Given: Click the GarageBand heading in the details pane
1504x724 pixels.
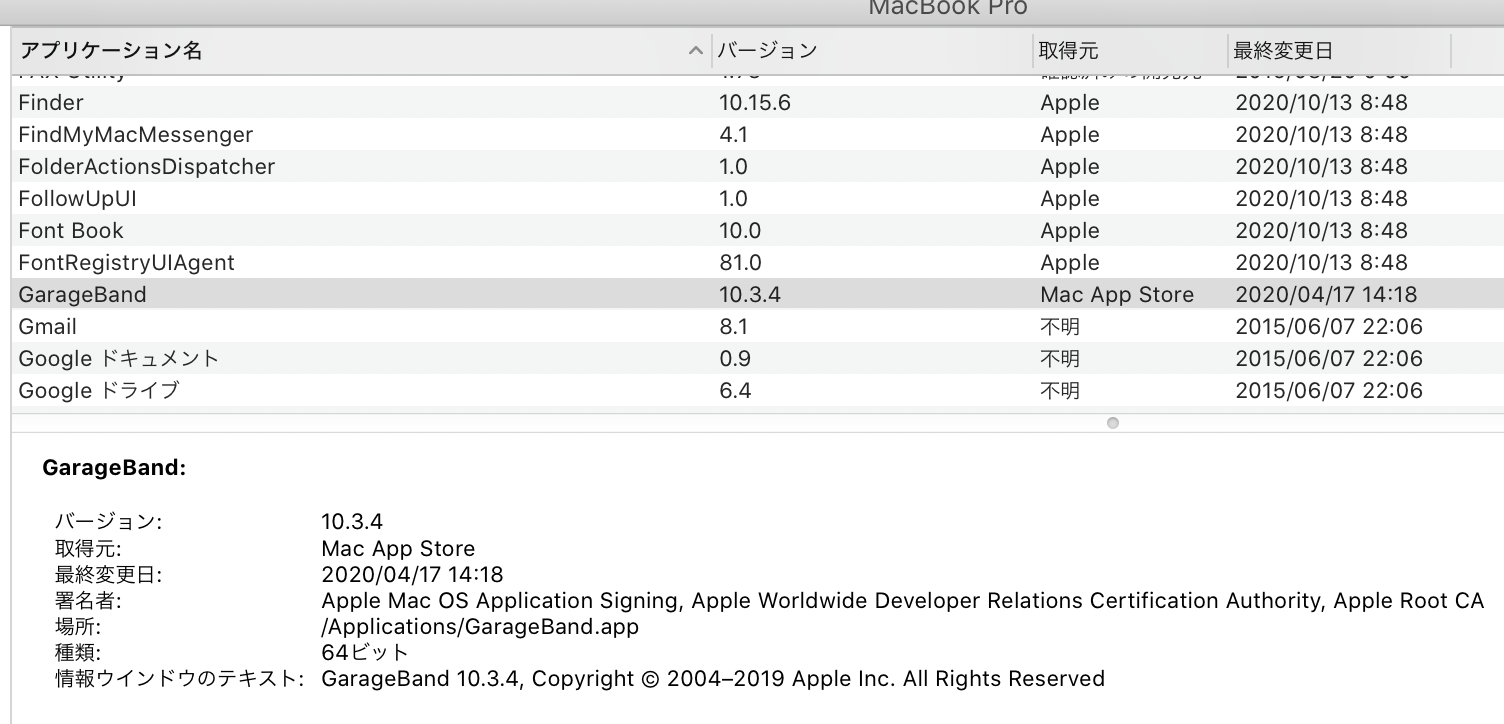Looking at the screenshot, I should (x=114, y=467).
